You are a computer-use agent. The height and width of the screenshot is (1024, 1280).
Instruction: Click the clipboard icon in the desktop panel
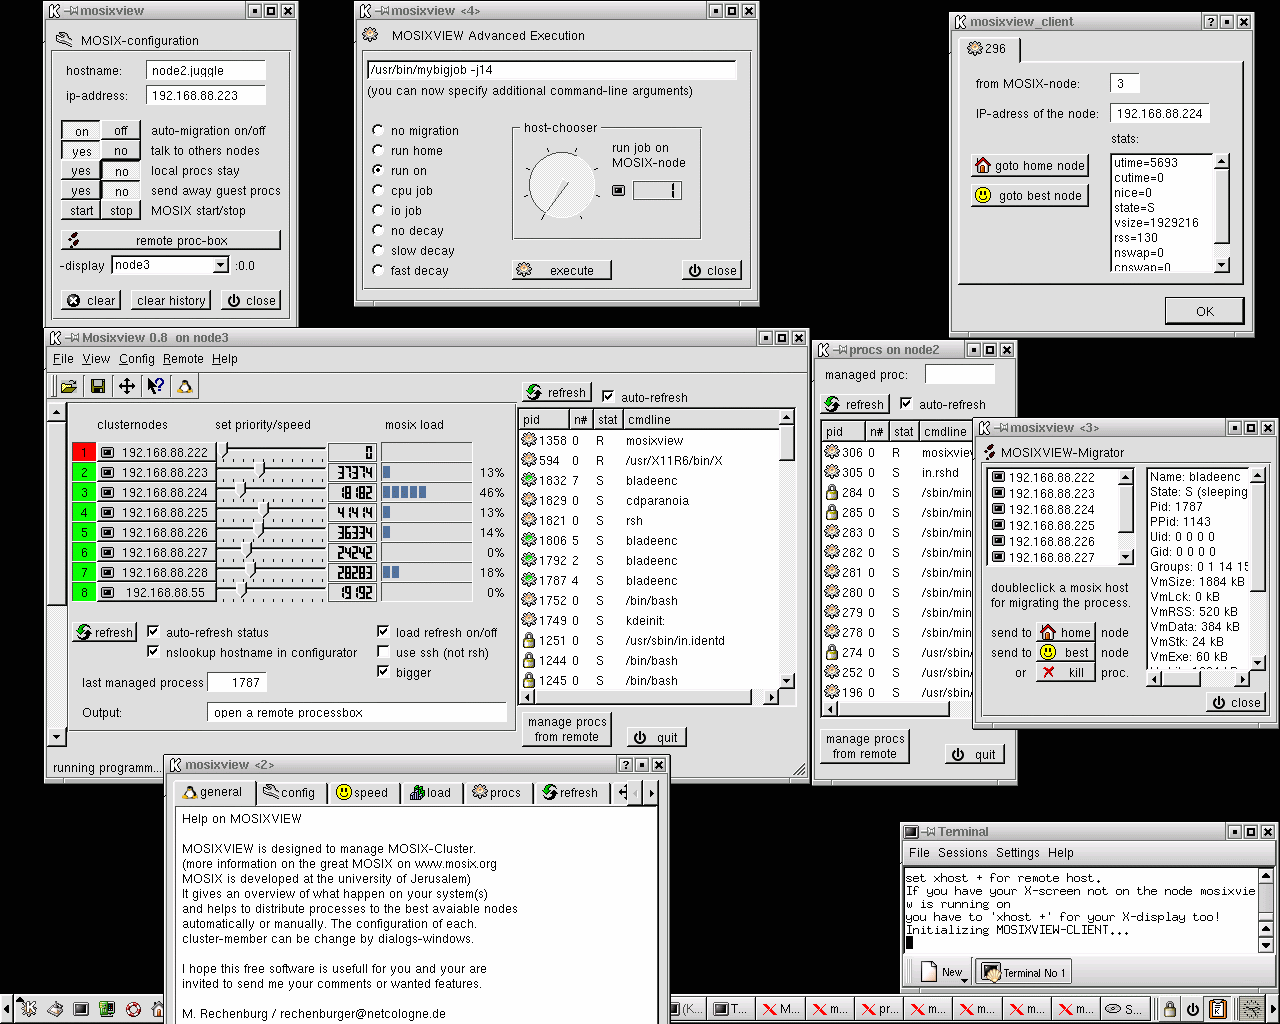click(x=1218, y=1009)
